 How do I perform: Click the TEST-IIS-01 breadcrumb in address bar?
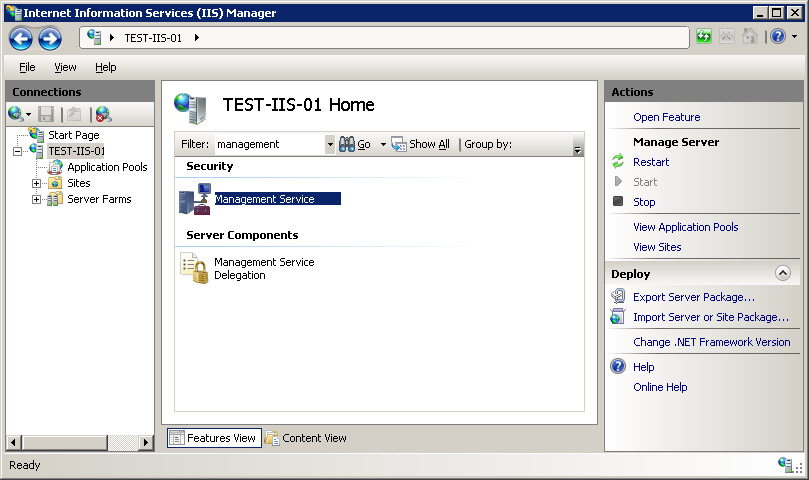(153, 38)
